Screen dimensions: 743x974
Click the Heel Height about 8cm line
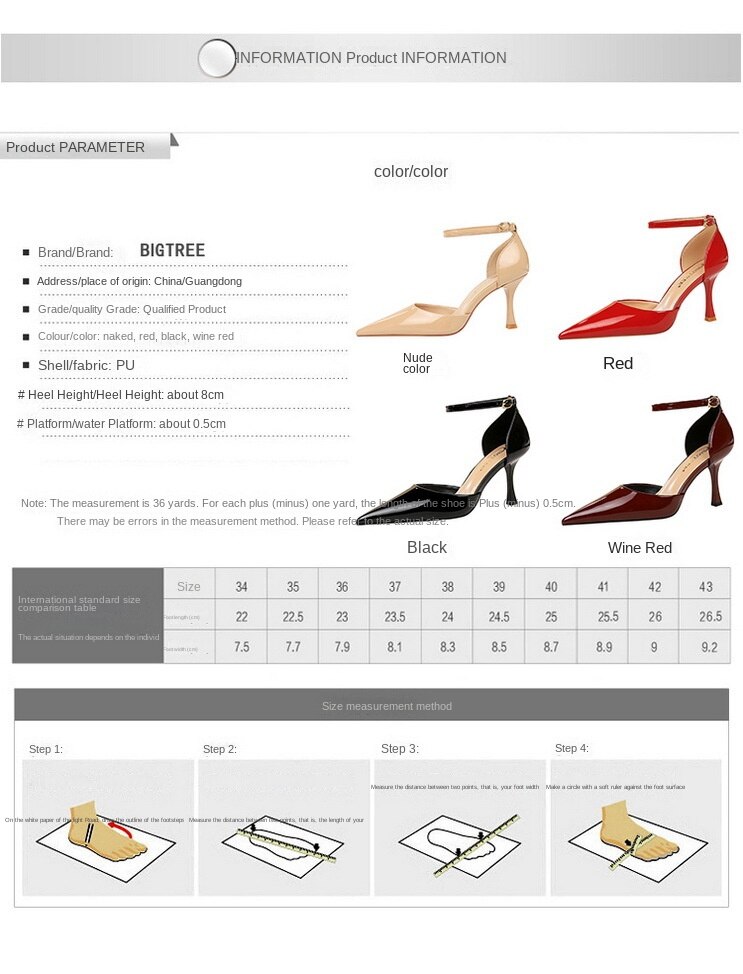click(x=121, y=394)
